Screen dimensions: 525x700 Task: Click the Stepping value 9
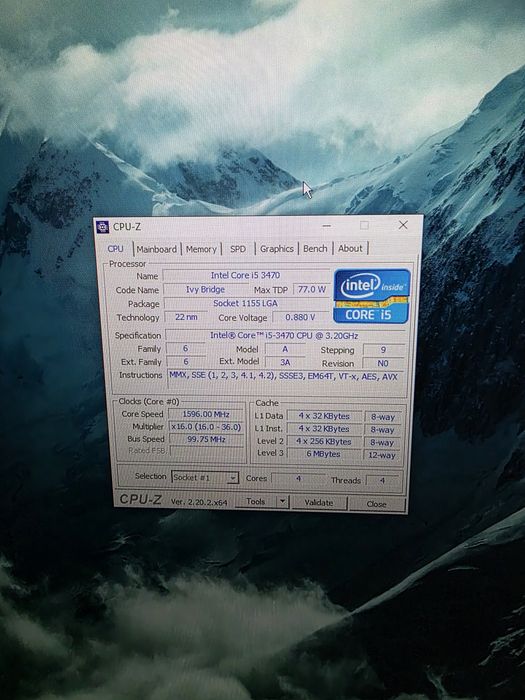383,350
